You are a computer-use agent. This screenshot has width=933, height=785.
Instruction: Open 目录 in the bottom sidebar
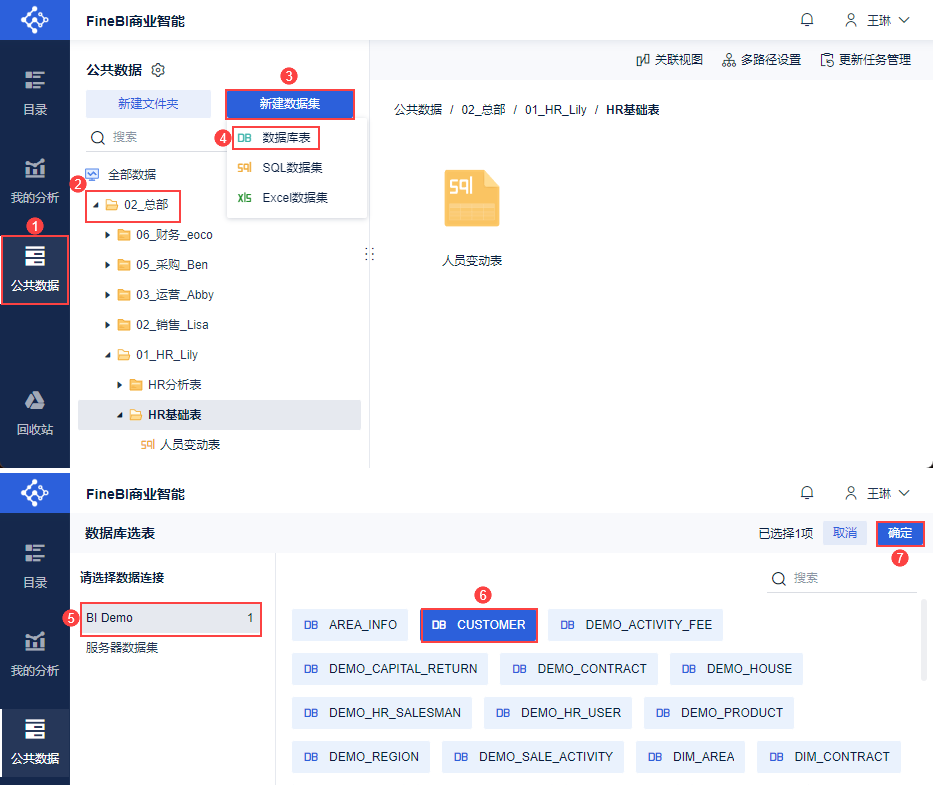(x=35, y=566)
